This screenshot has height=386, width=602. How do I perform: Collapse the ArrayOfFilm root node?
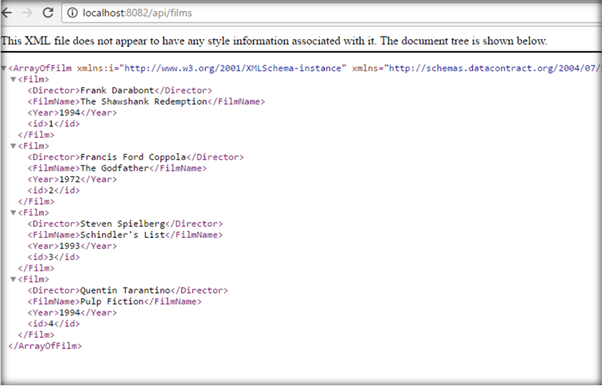click(x=4, y=68)
